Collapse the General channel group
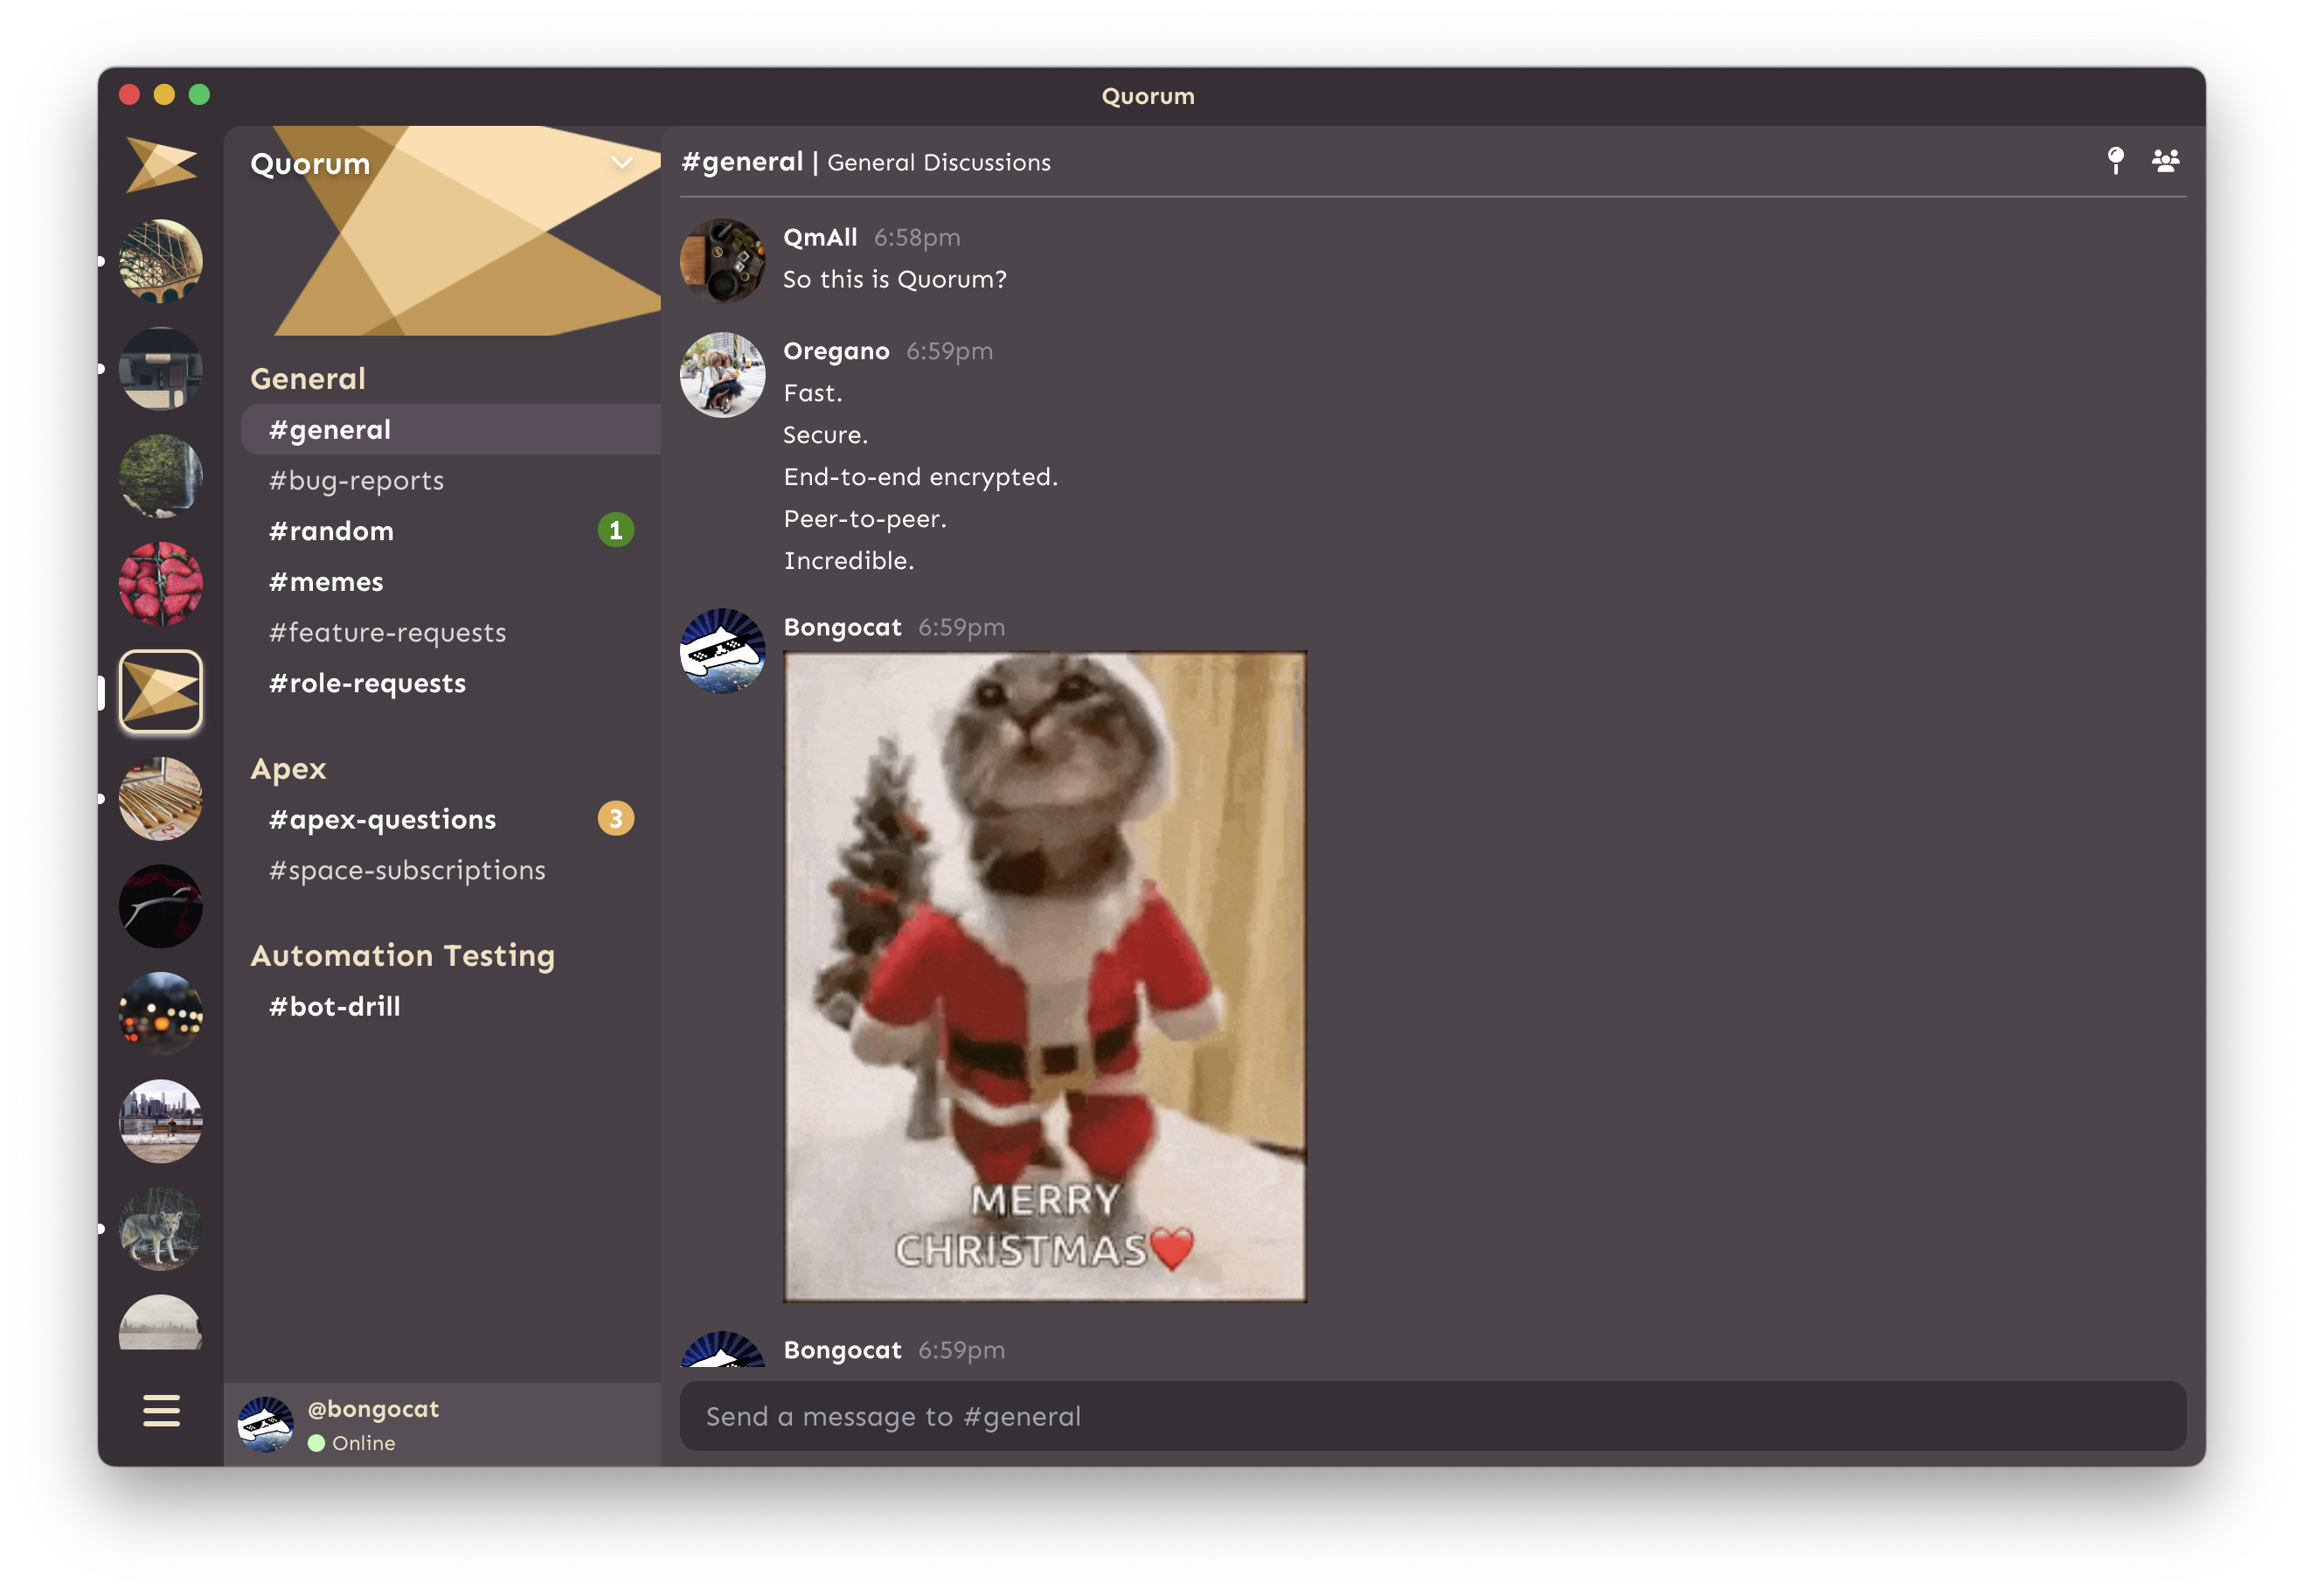The height and width of the screenshot is (1596, 2304). click(x=308, y=379)
